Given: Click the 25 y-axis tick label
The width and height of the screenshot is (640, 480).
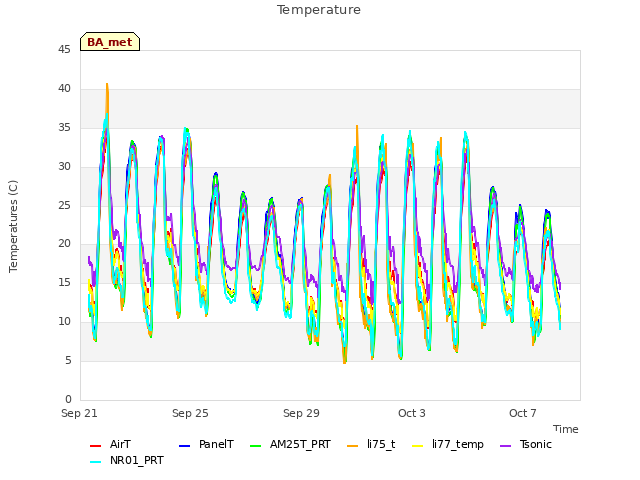Looking at the screenshot, I should (x=64, y=205).
